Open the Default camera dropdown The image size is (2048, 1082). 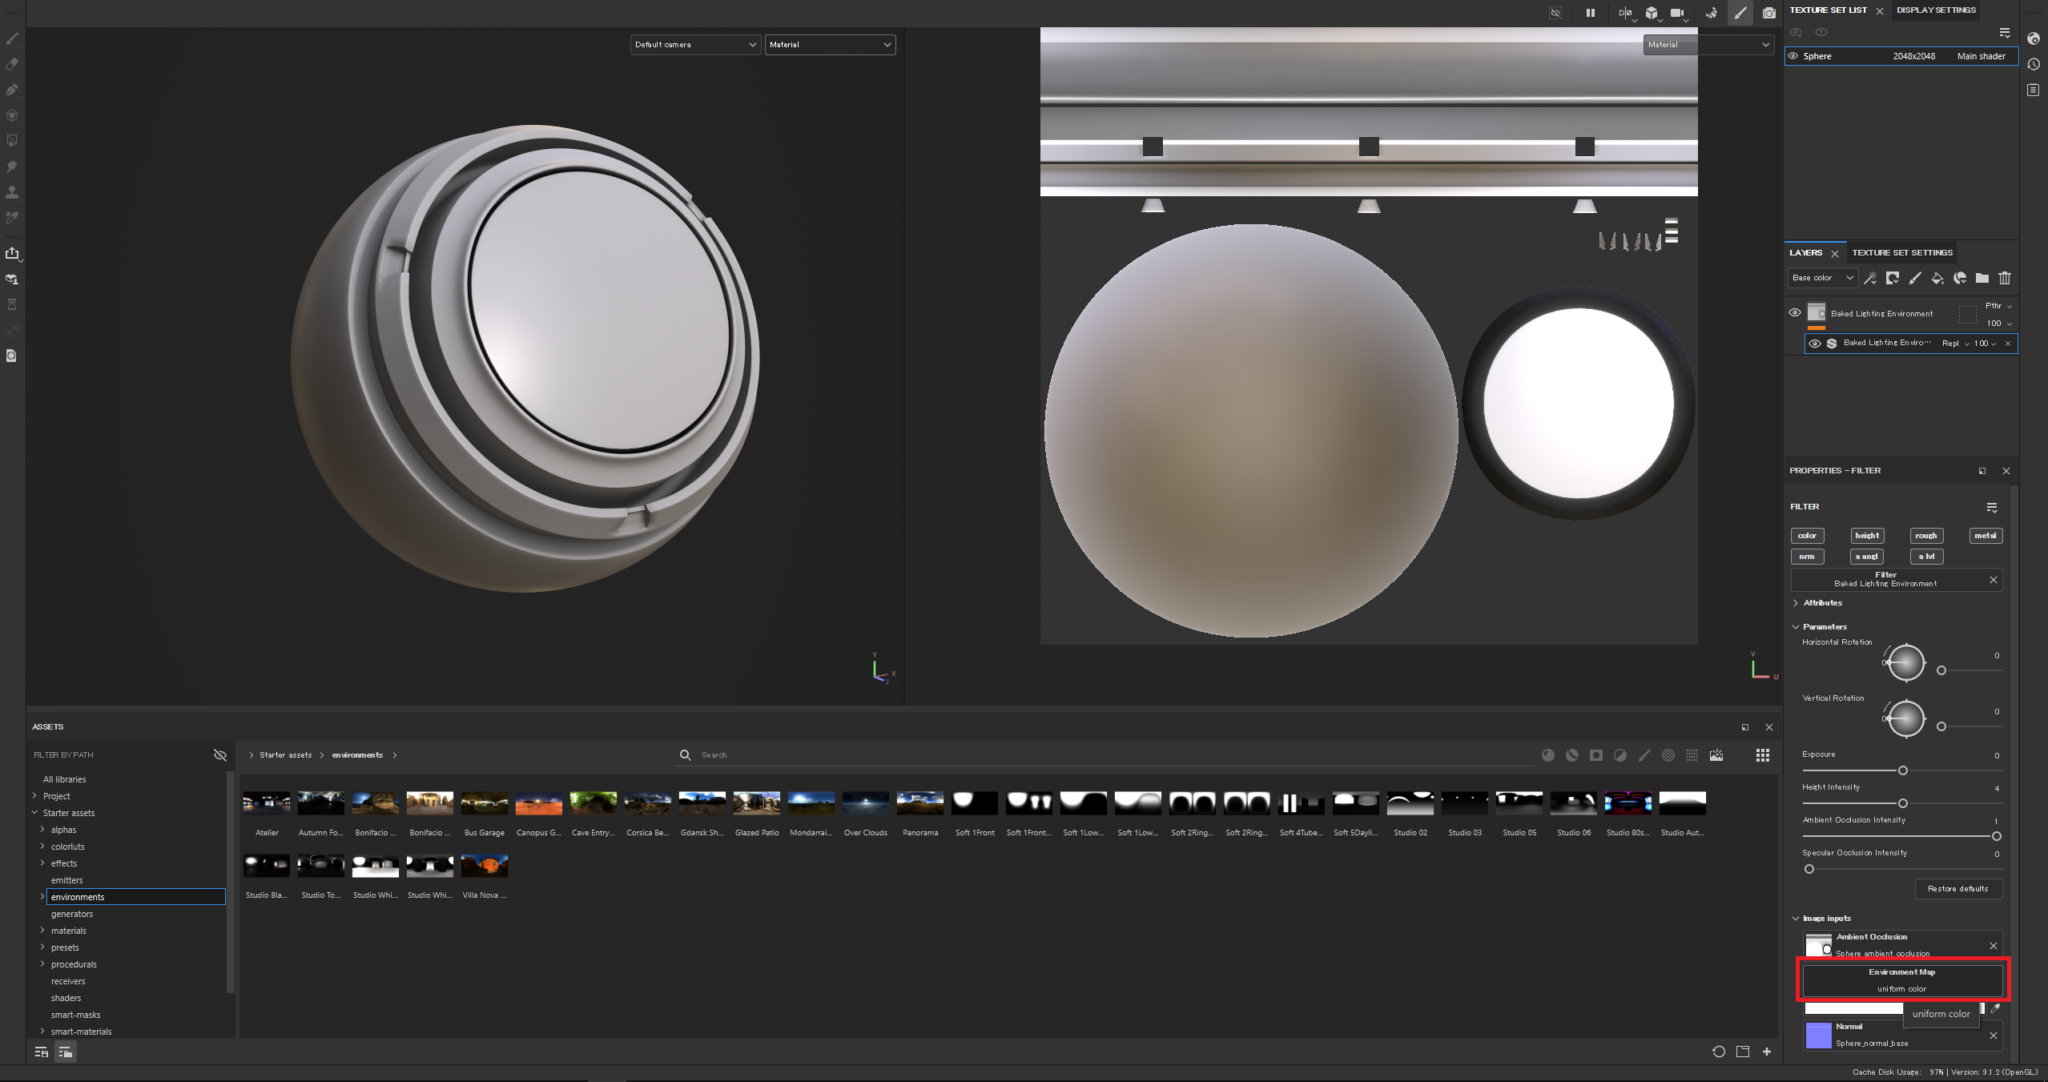694,44
